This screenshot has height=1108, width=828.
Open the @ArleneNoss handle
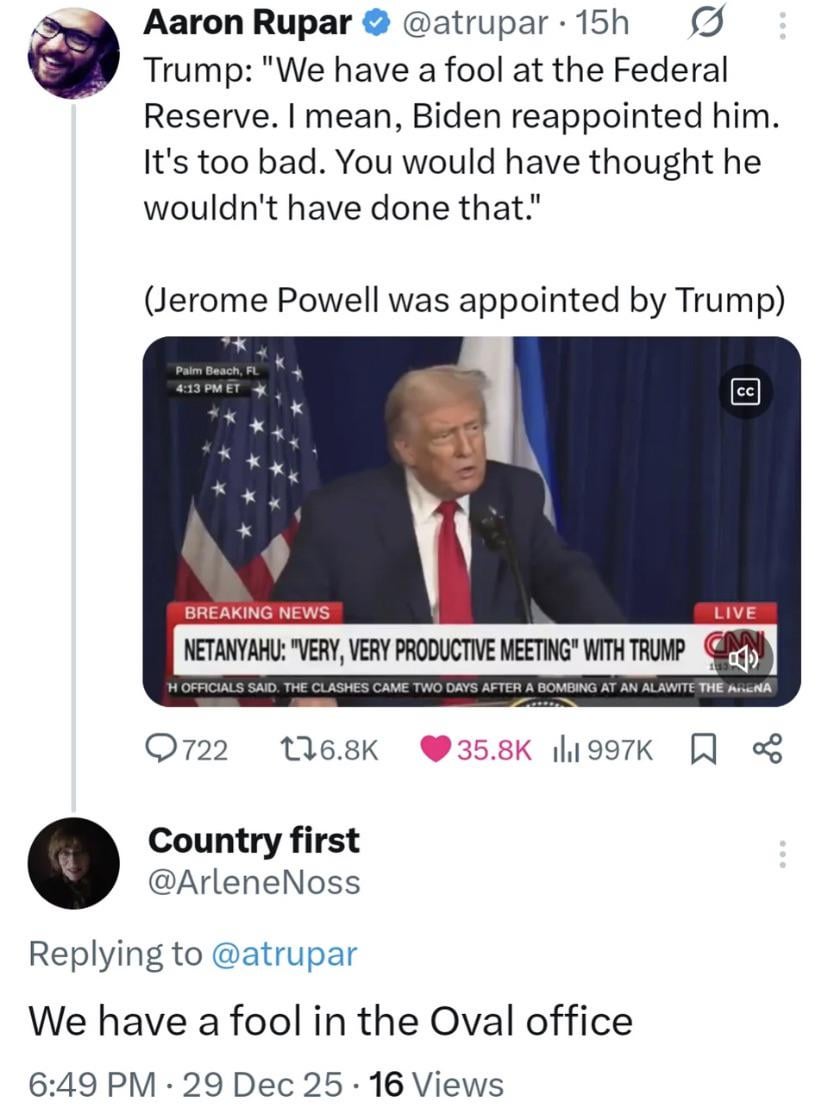(x=253, y=882)
